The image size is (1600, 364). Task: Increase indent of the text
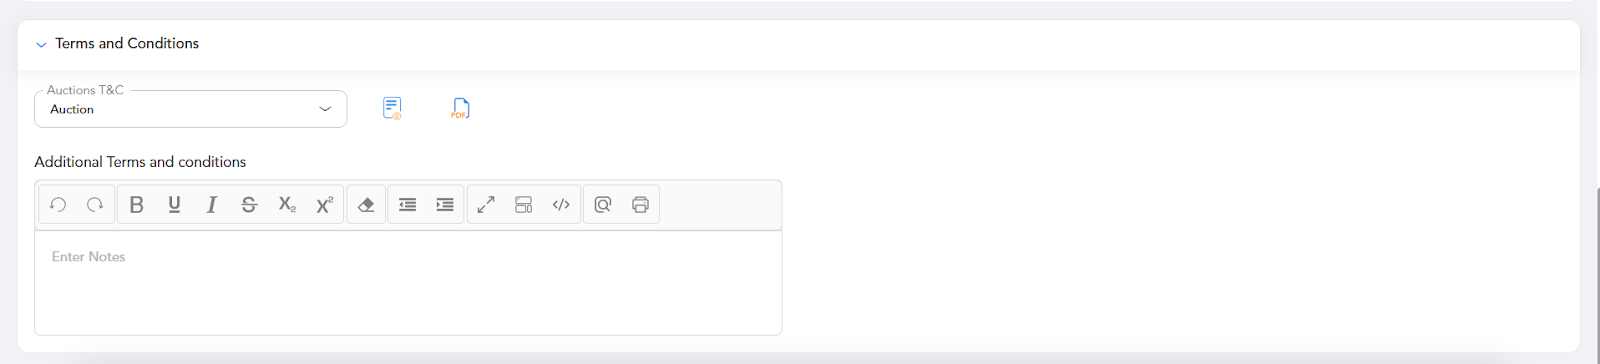click(x=445, y=205)
